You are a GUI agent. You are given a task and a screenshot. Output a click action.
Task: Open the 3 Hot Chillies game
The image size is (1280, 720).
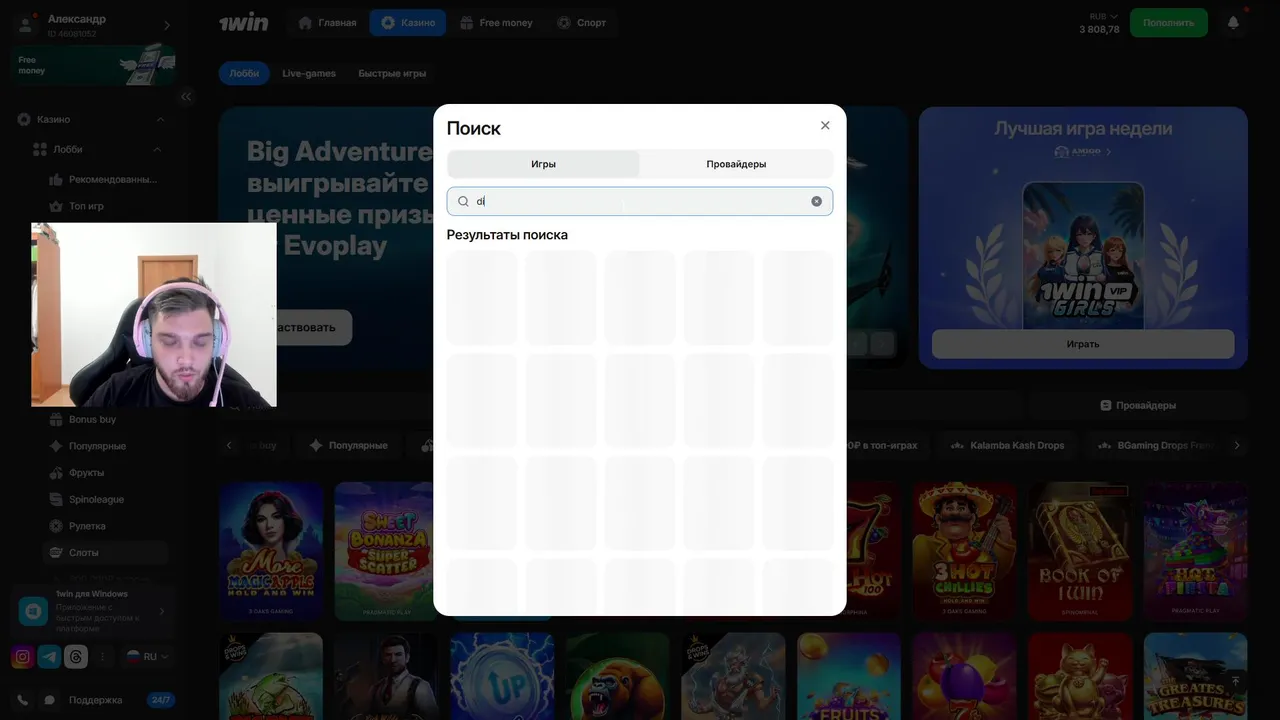click(964, 552)
